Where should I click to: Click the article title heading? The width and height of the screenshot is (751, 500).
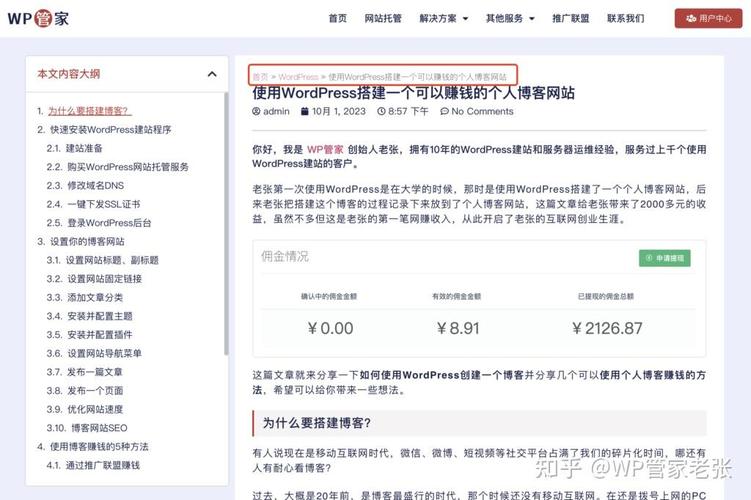click(413, 92)
